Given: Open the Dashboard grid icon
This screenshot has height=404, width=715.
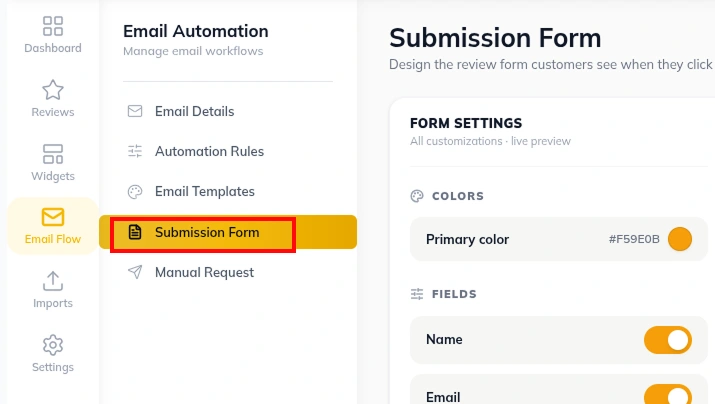Looking at the screenshot, I should coord(53,26).
